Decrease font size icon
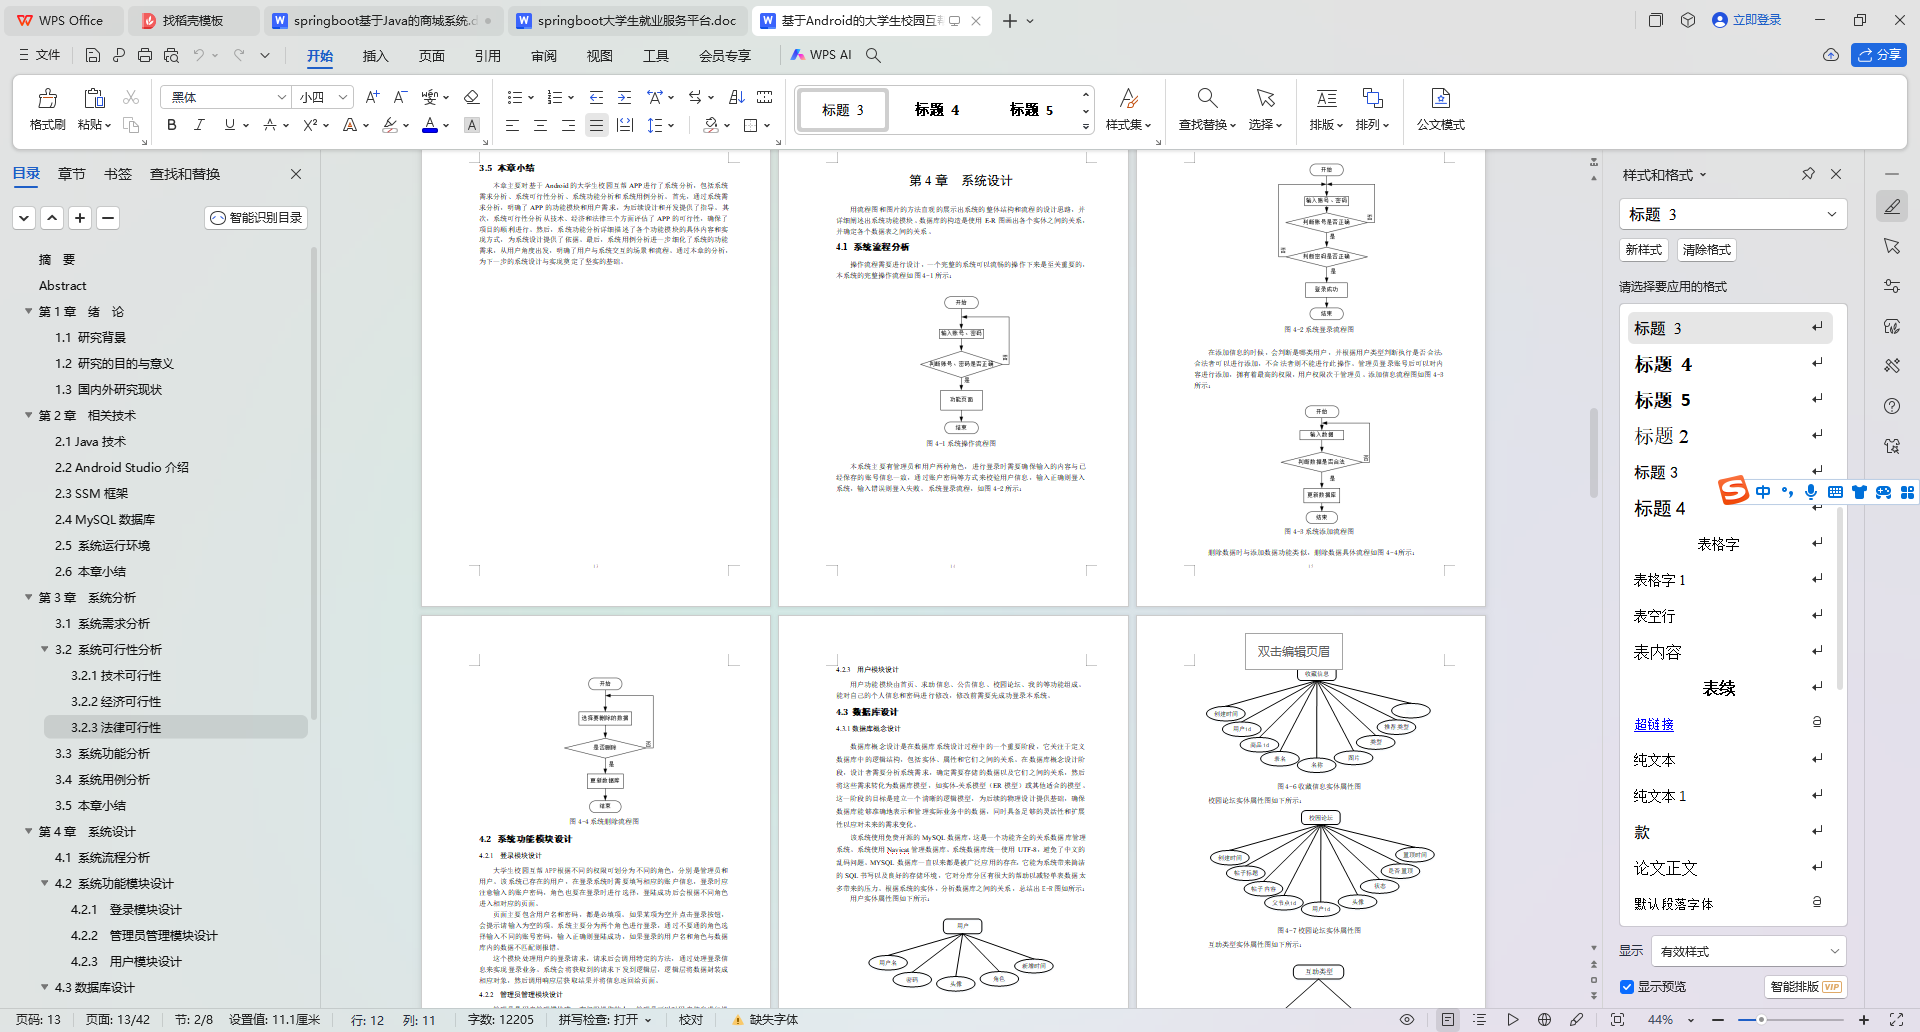 (400, 97)
